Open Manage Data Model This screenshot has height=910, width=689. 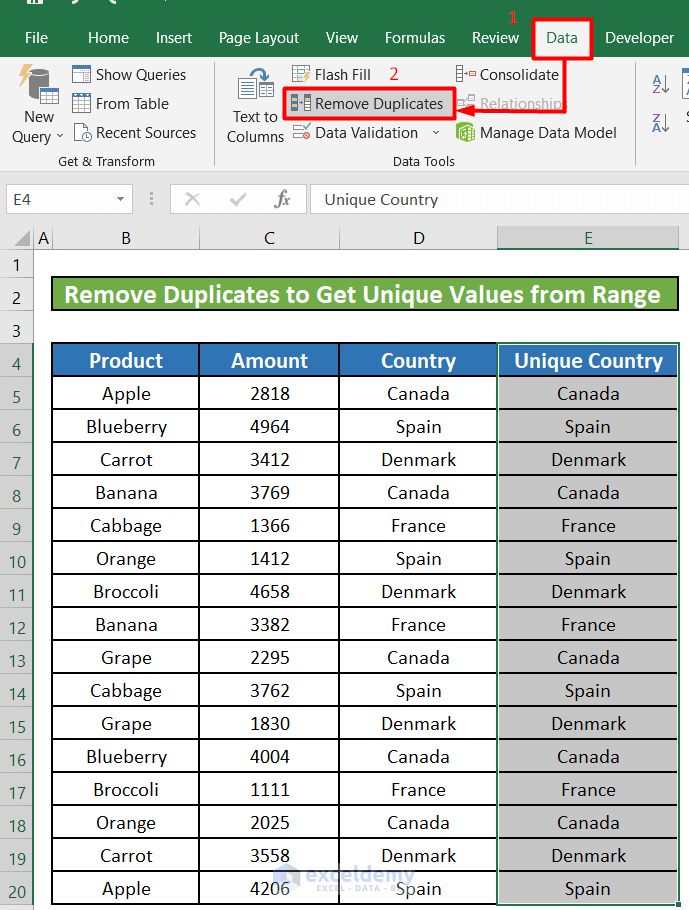tap(536, 133)
